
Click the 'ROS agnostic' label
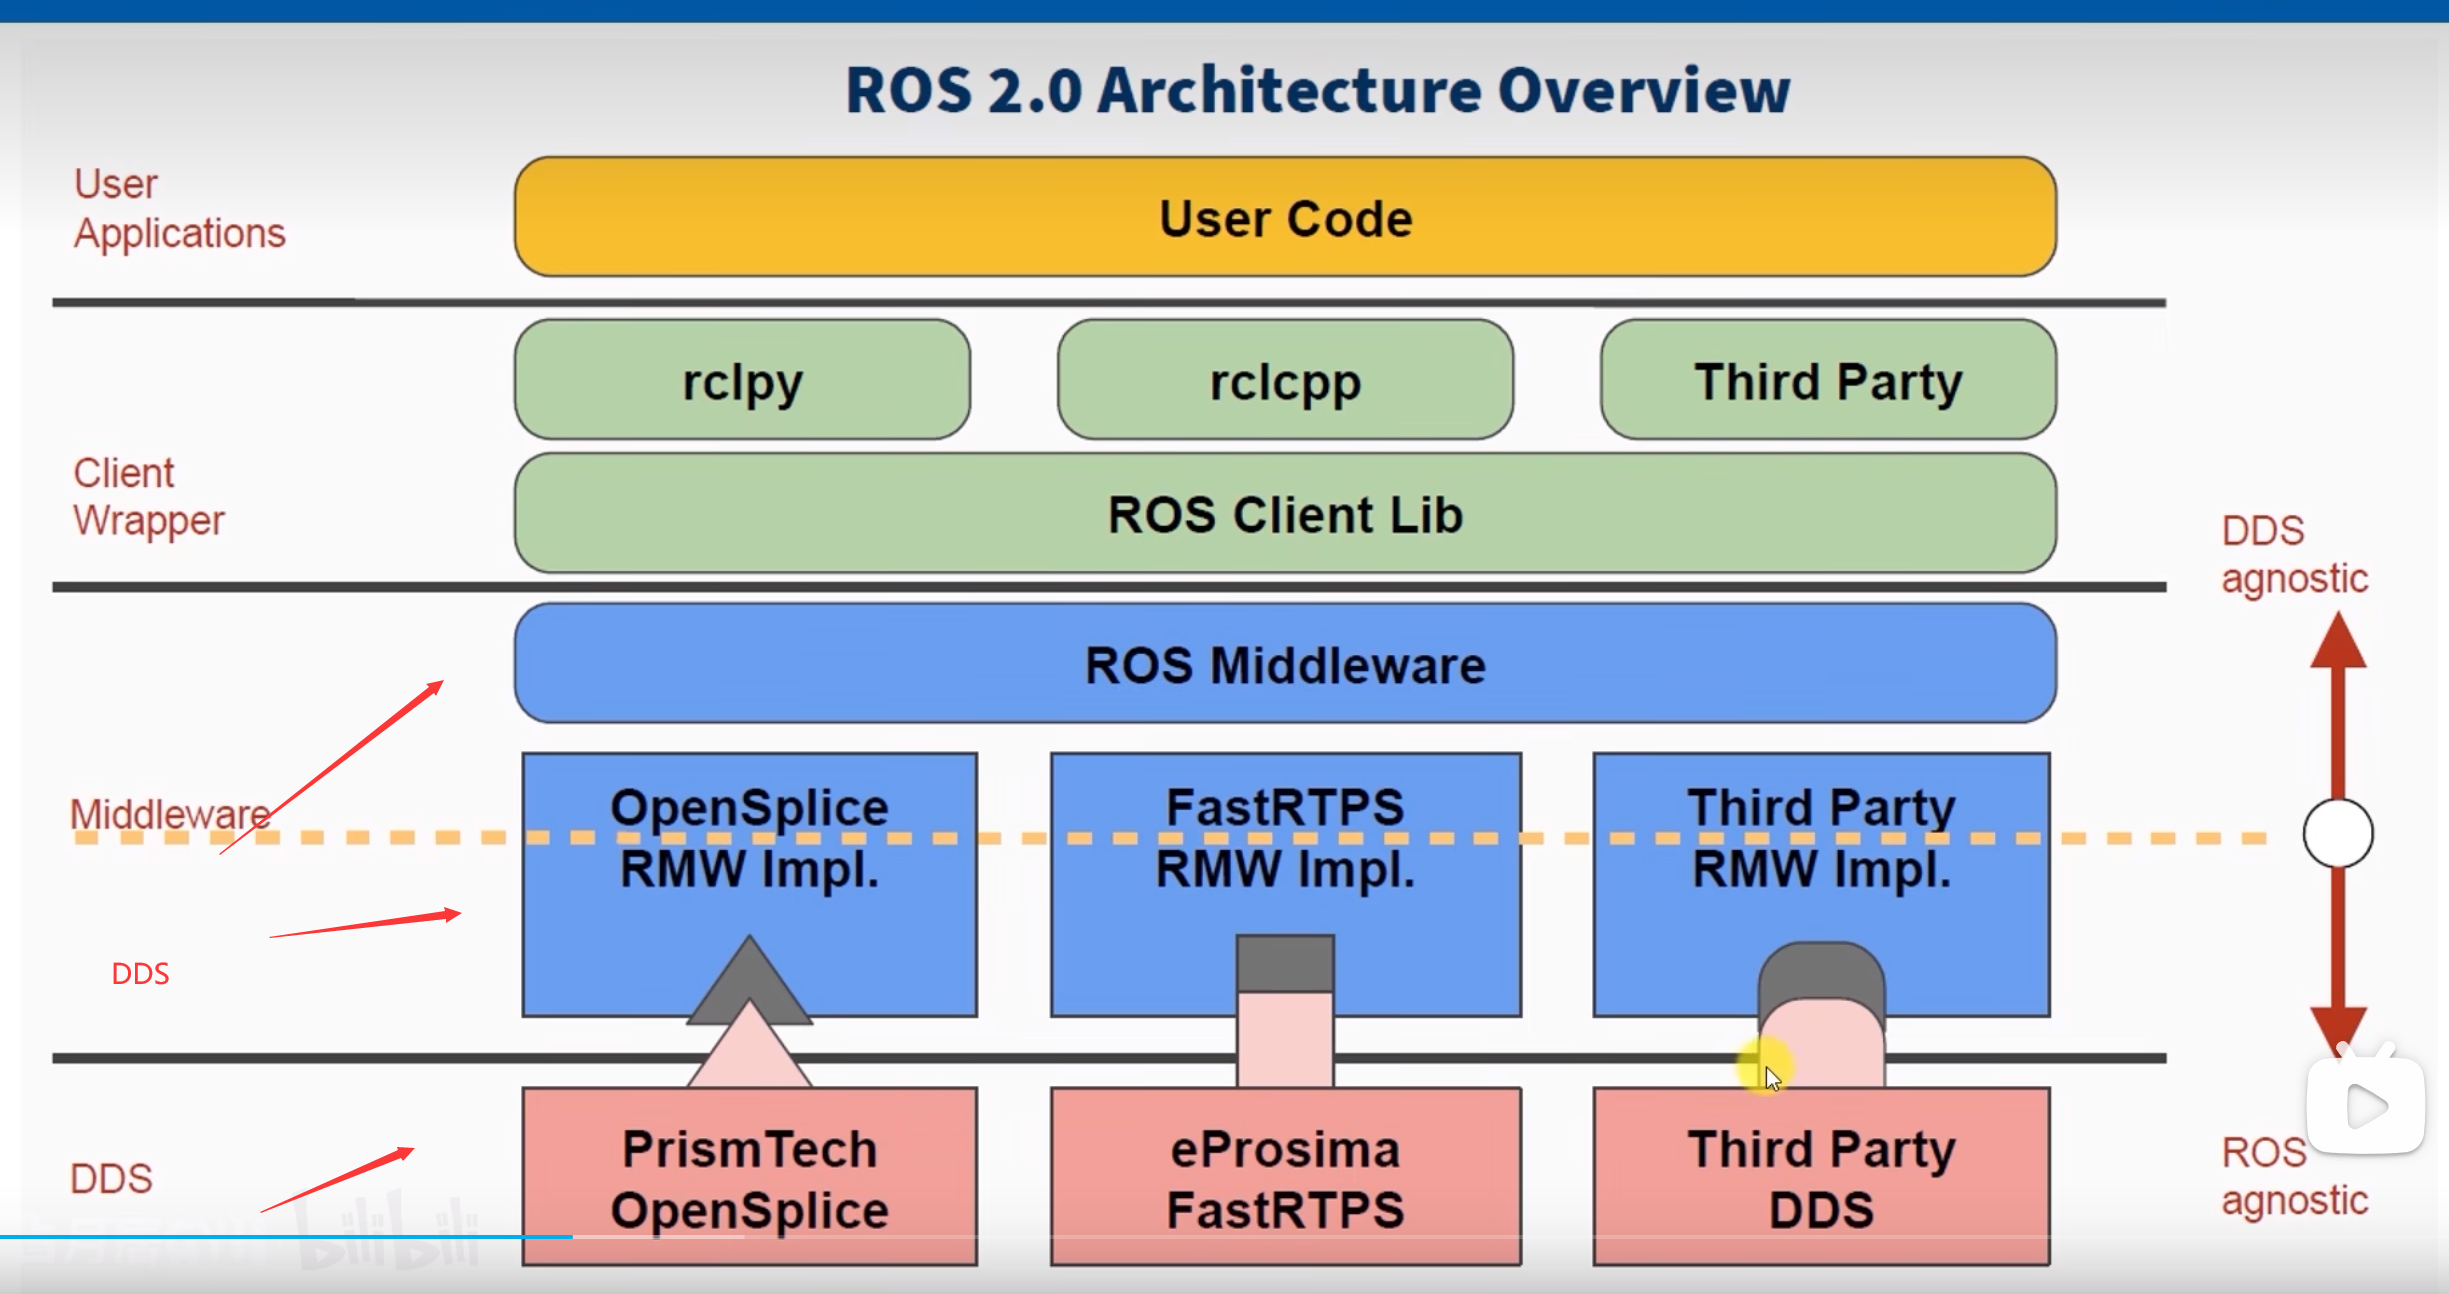point(2294,1177)
